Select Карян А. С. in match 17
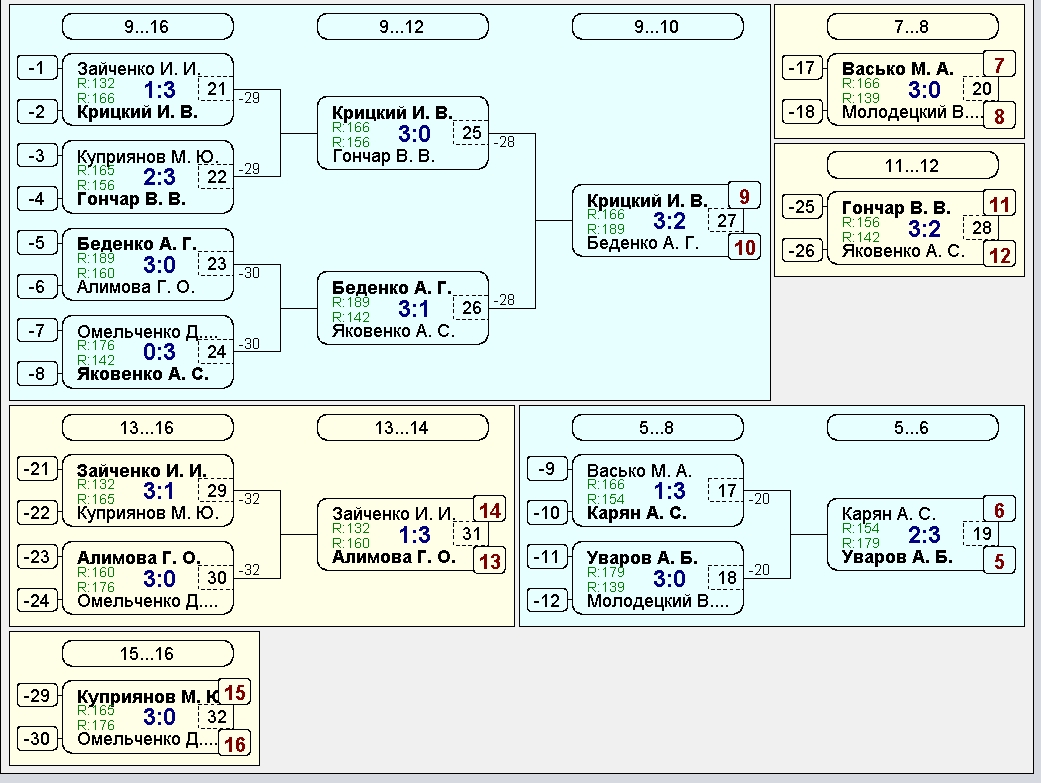Viewport: 1041px width, 783px height. pyautogui.click(x=637, y=513)
